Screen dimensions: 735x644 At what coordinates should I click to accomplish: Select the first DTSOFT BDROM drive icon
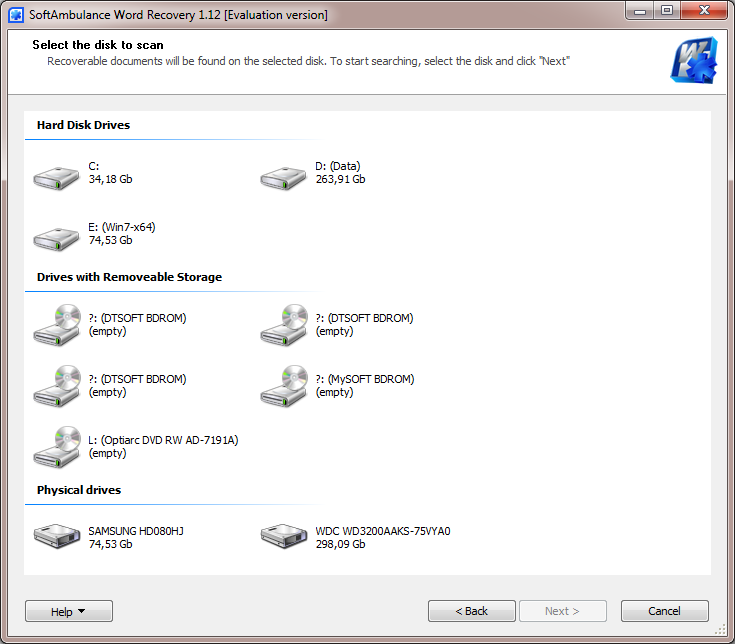coord(56,325)
